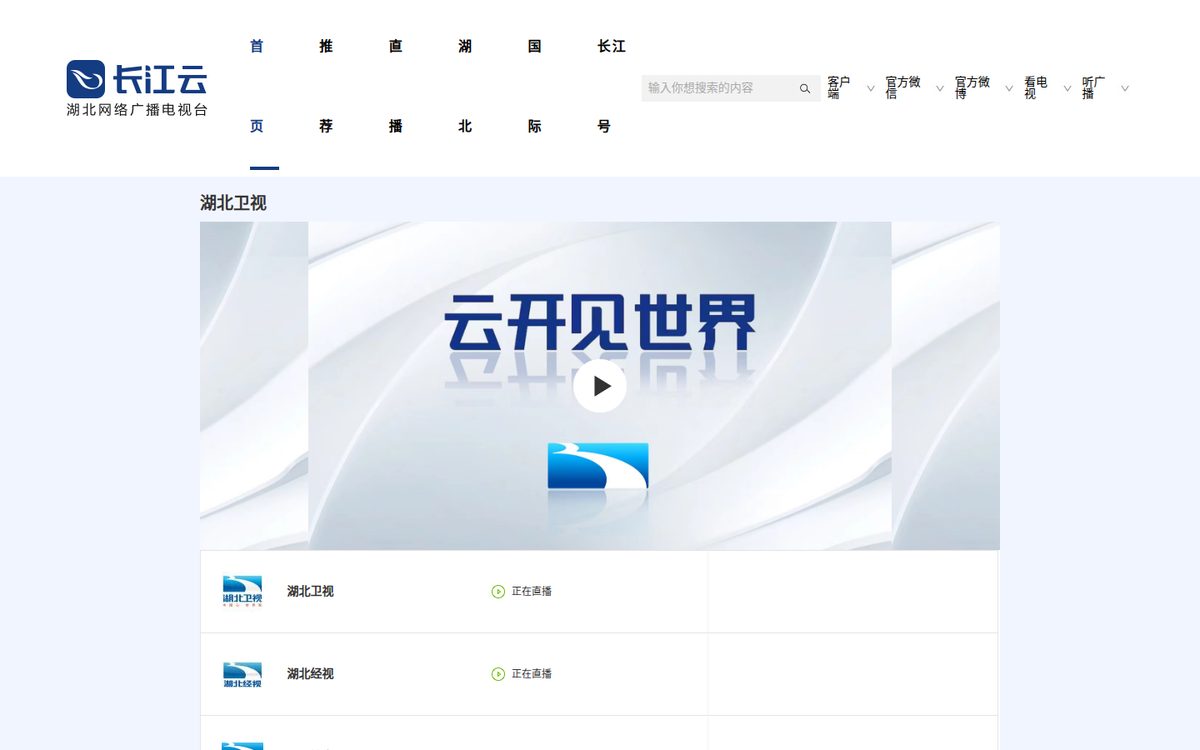
Task: Click the 湖北卫视 channel logo in the list
Action: 242,591
